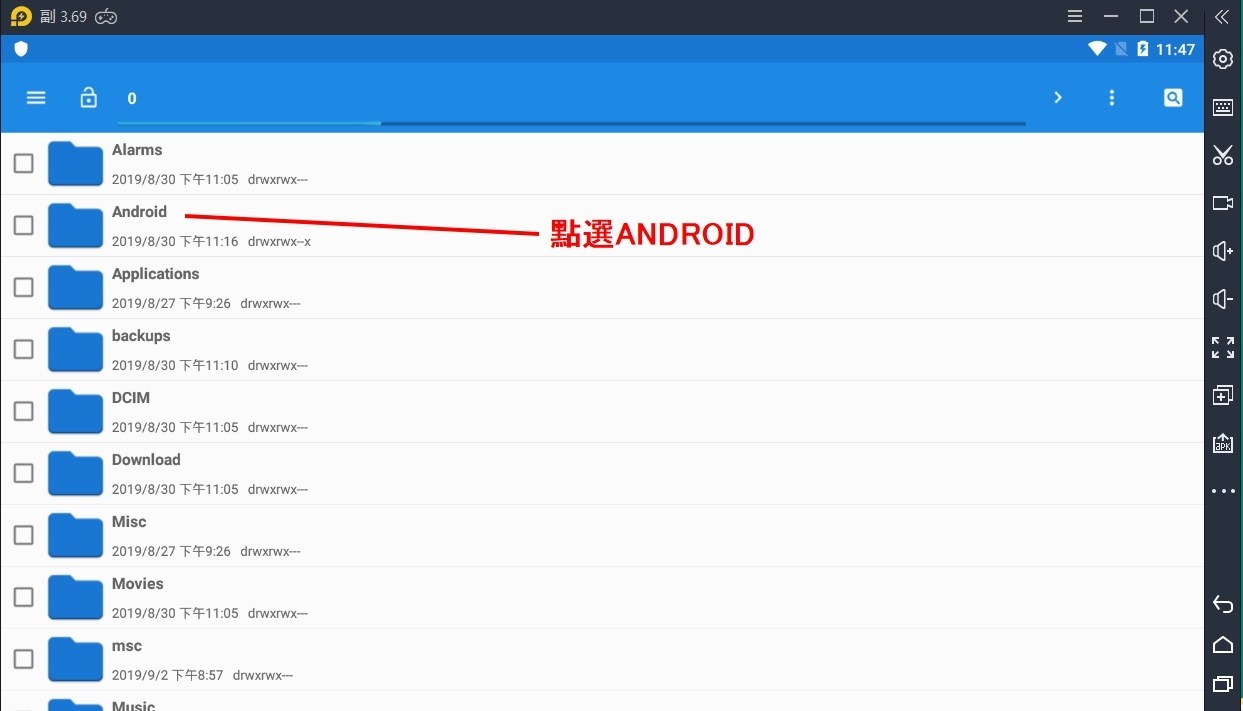Select the Download folder checkbox
The width and height of the screenshot is (1243, 711).
point(23,473)
